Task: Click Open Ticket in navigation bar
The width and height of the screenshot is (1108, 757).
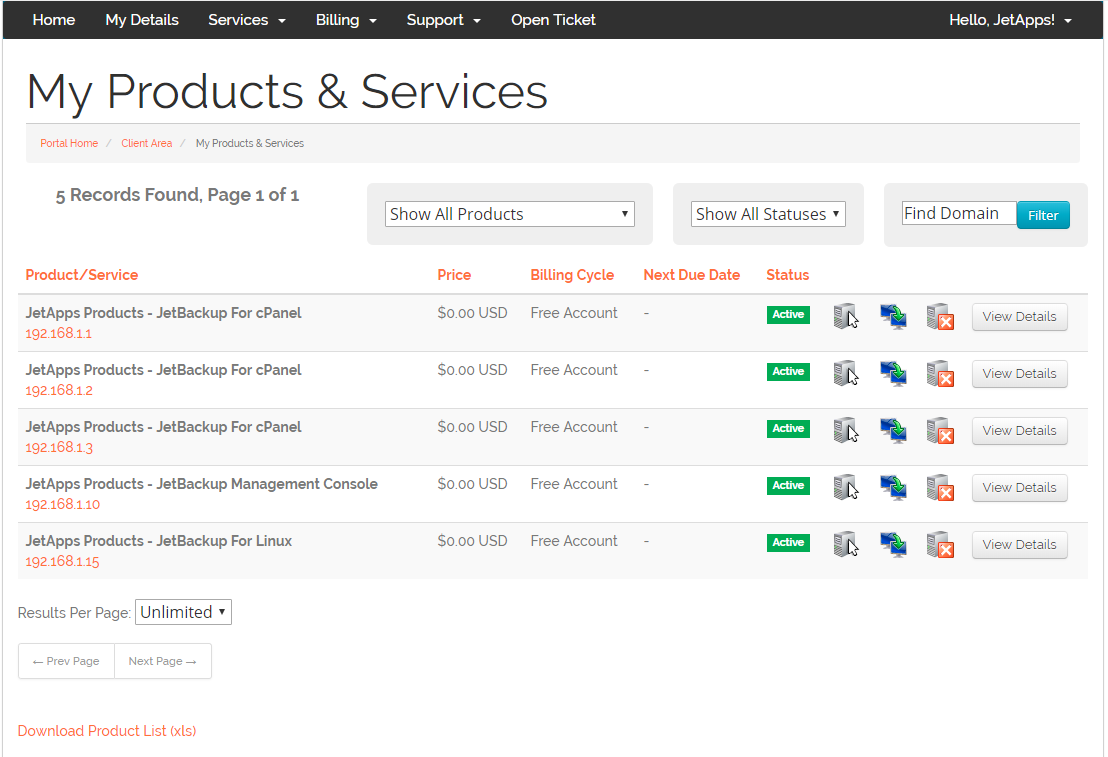Action: 553,20
